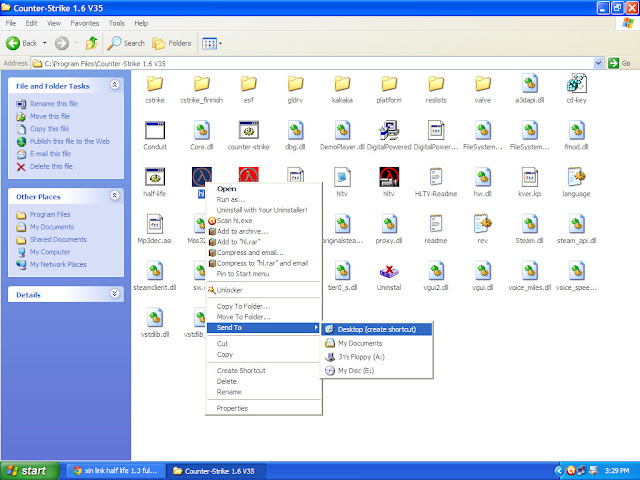Expand the Address bar dropdown

[598, 63]
